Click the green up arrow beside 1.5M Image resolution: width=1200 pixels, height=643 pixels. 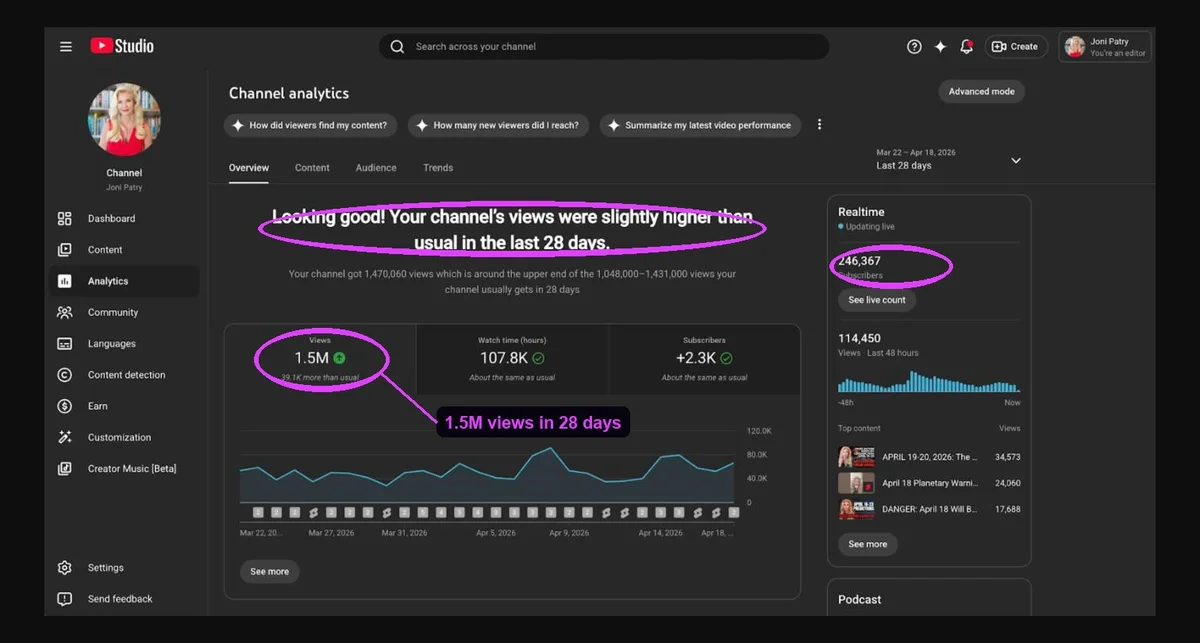click(x=340, y=358)
